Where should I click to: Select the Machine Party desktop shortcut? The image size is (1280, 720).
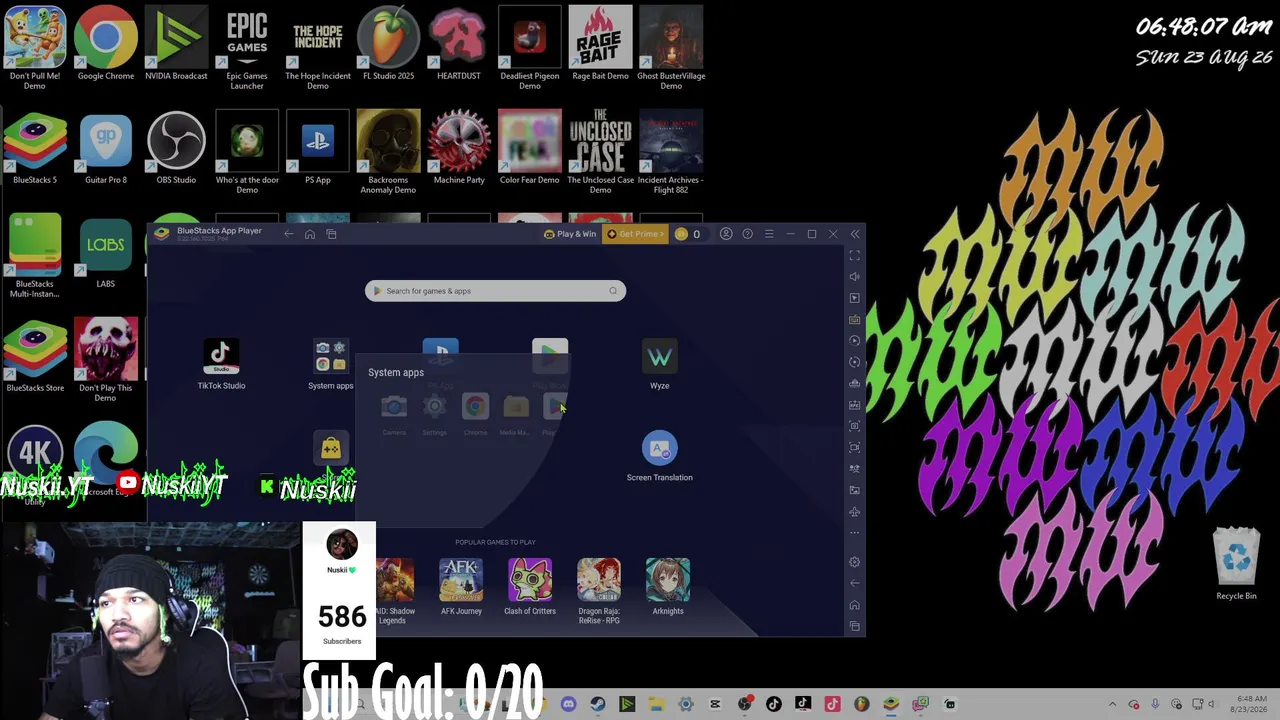click(459, 148)
